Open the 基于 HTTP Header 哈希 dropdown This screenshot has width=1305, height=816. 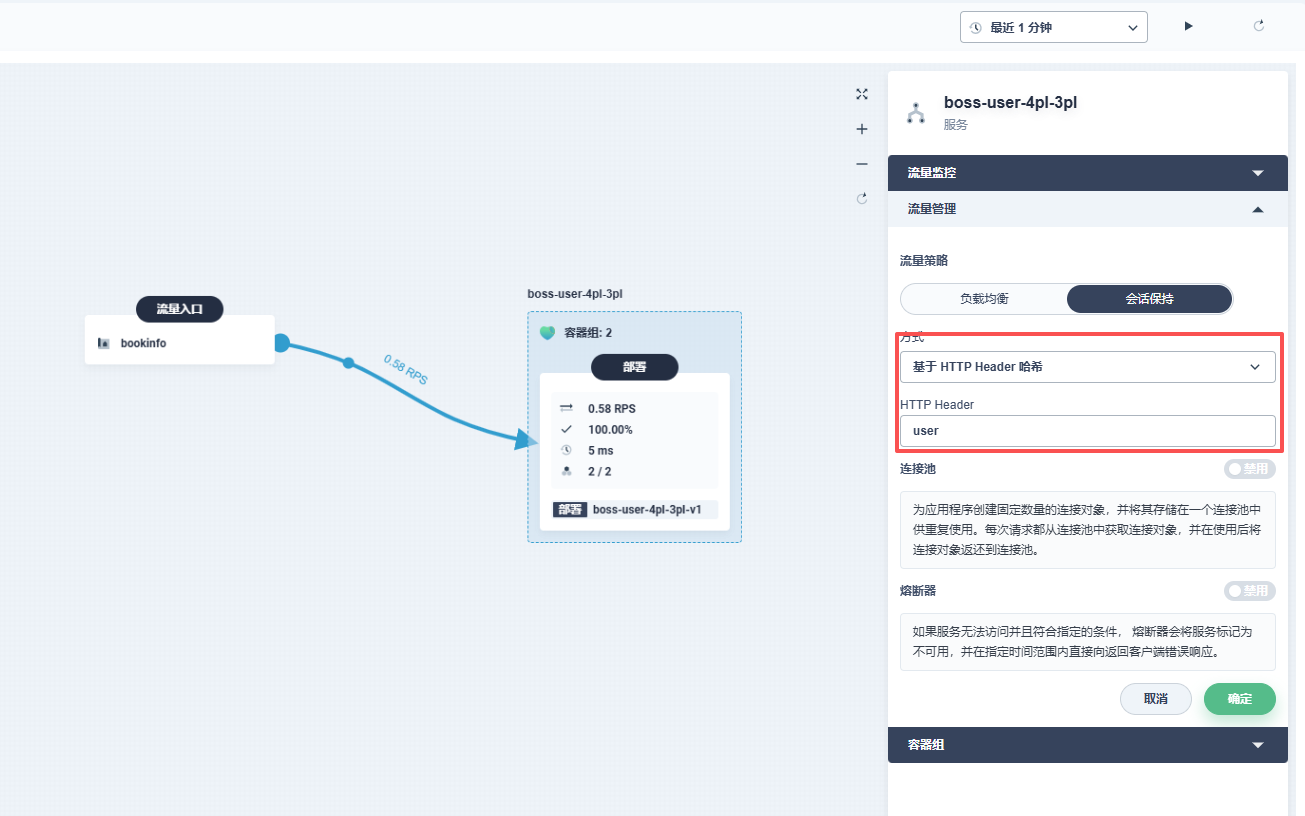[x=1087, y=367]
